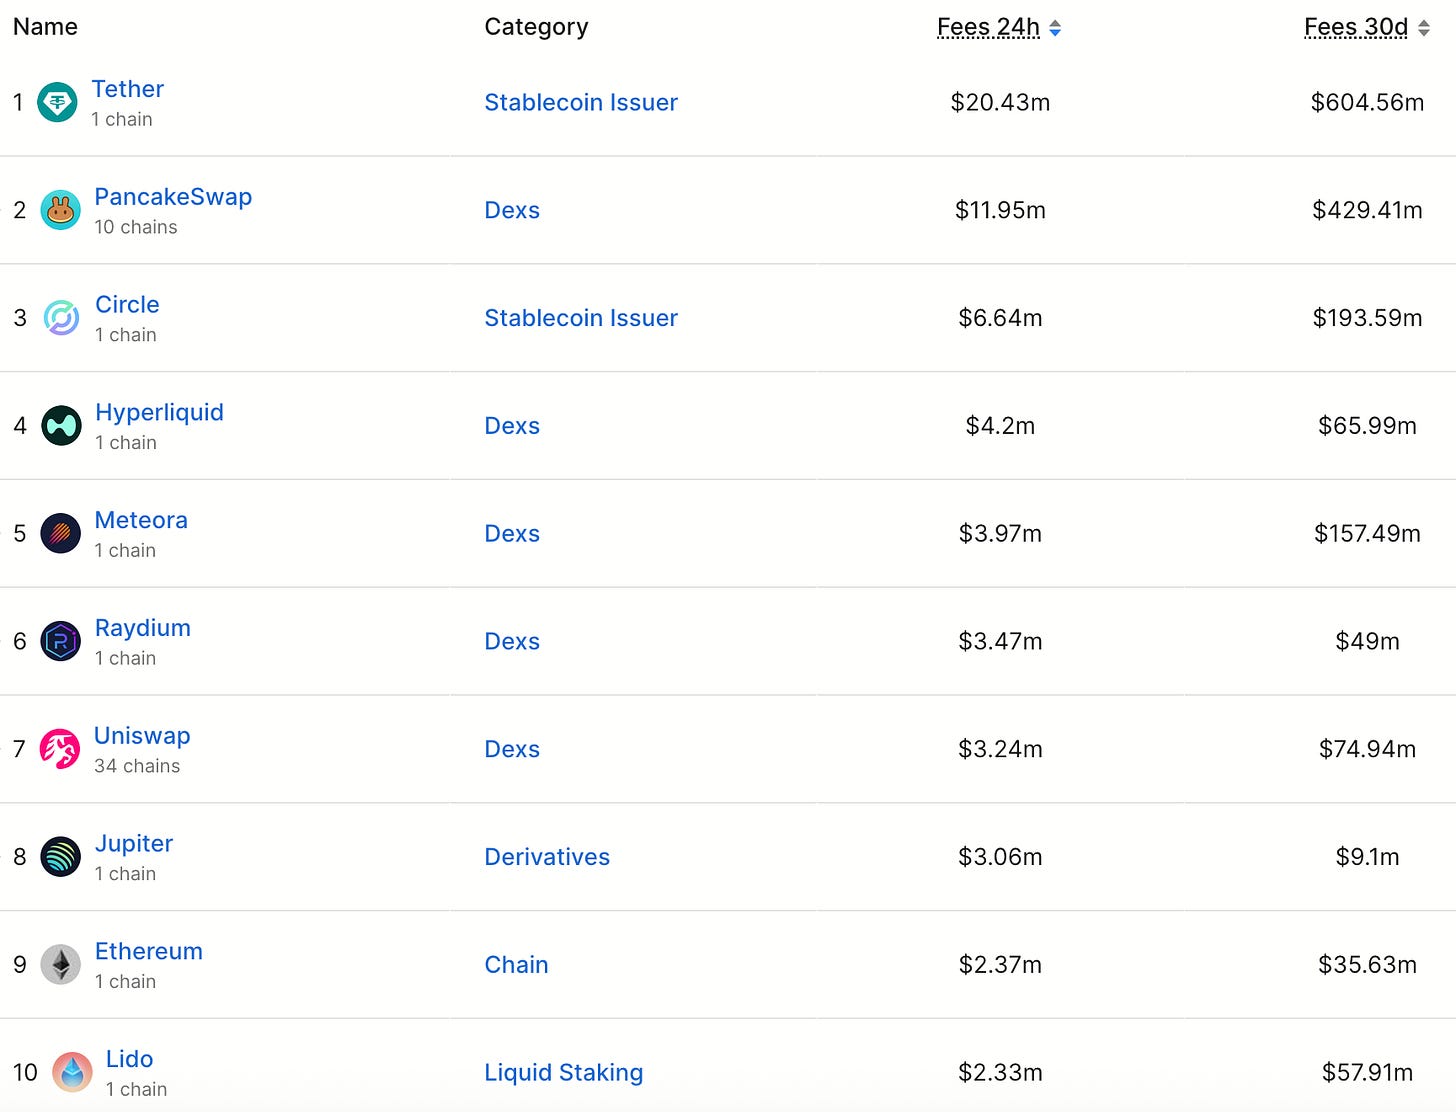Open the Tether protocol link

point(127,89)
